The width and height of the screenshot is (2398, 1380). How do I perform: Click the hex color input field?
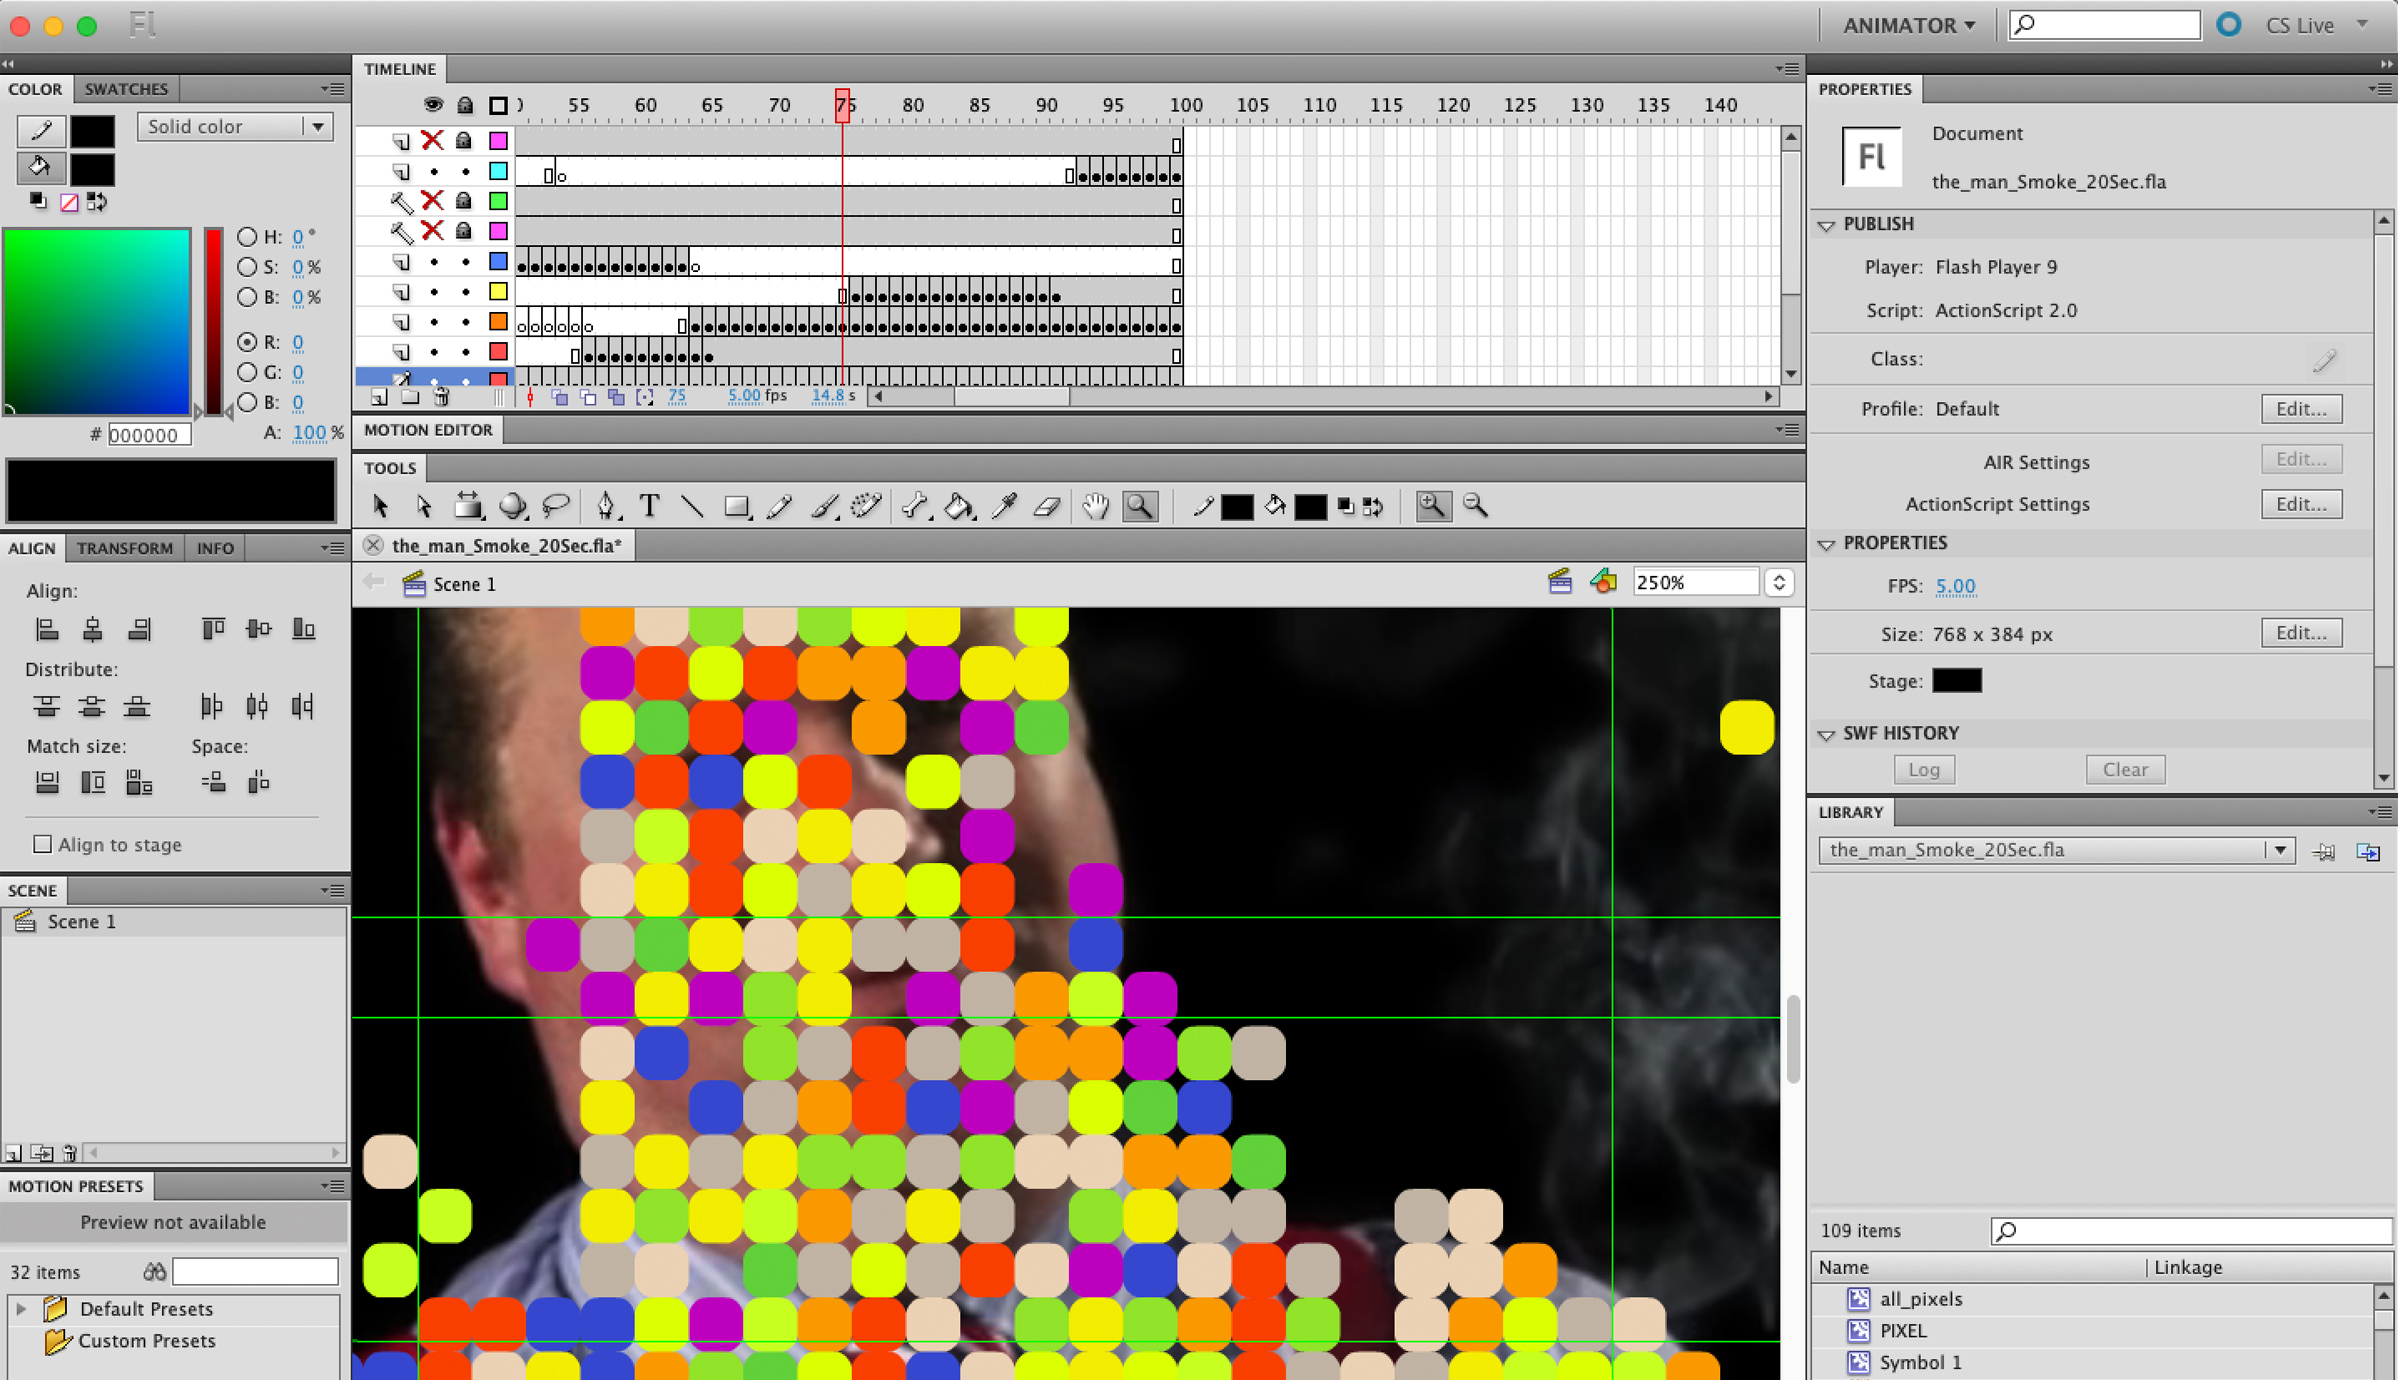coord(149,435)
